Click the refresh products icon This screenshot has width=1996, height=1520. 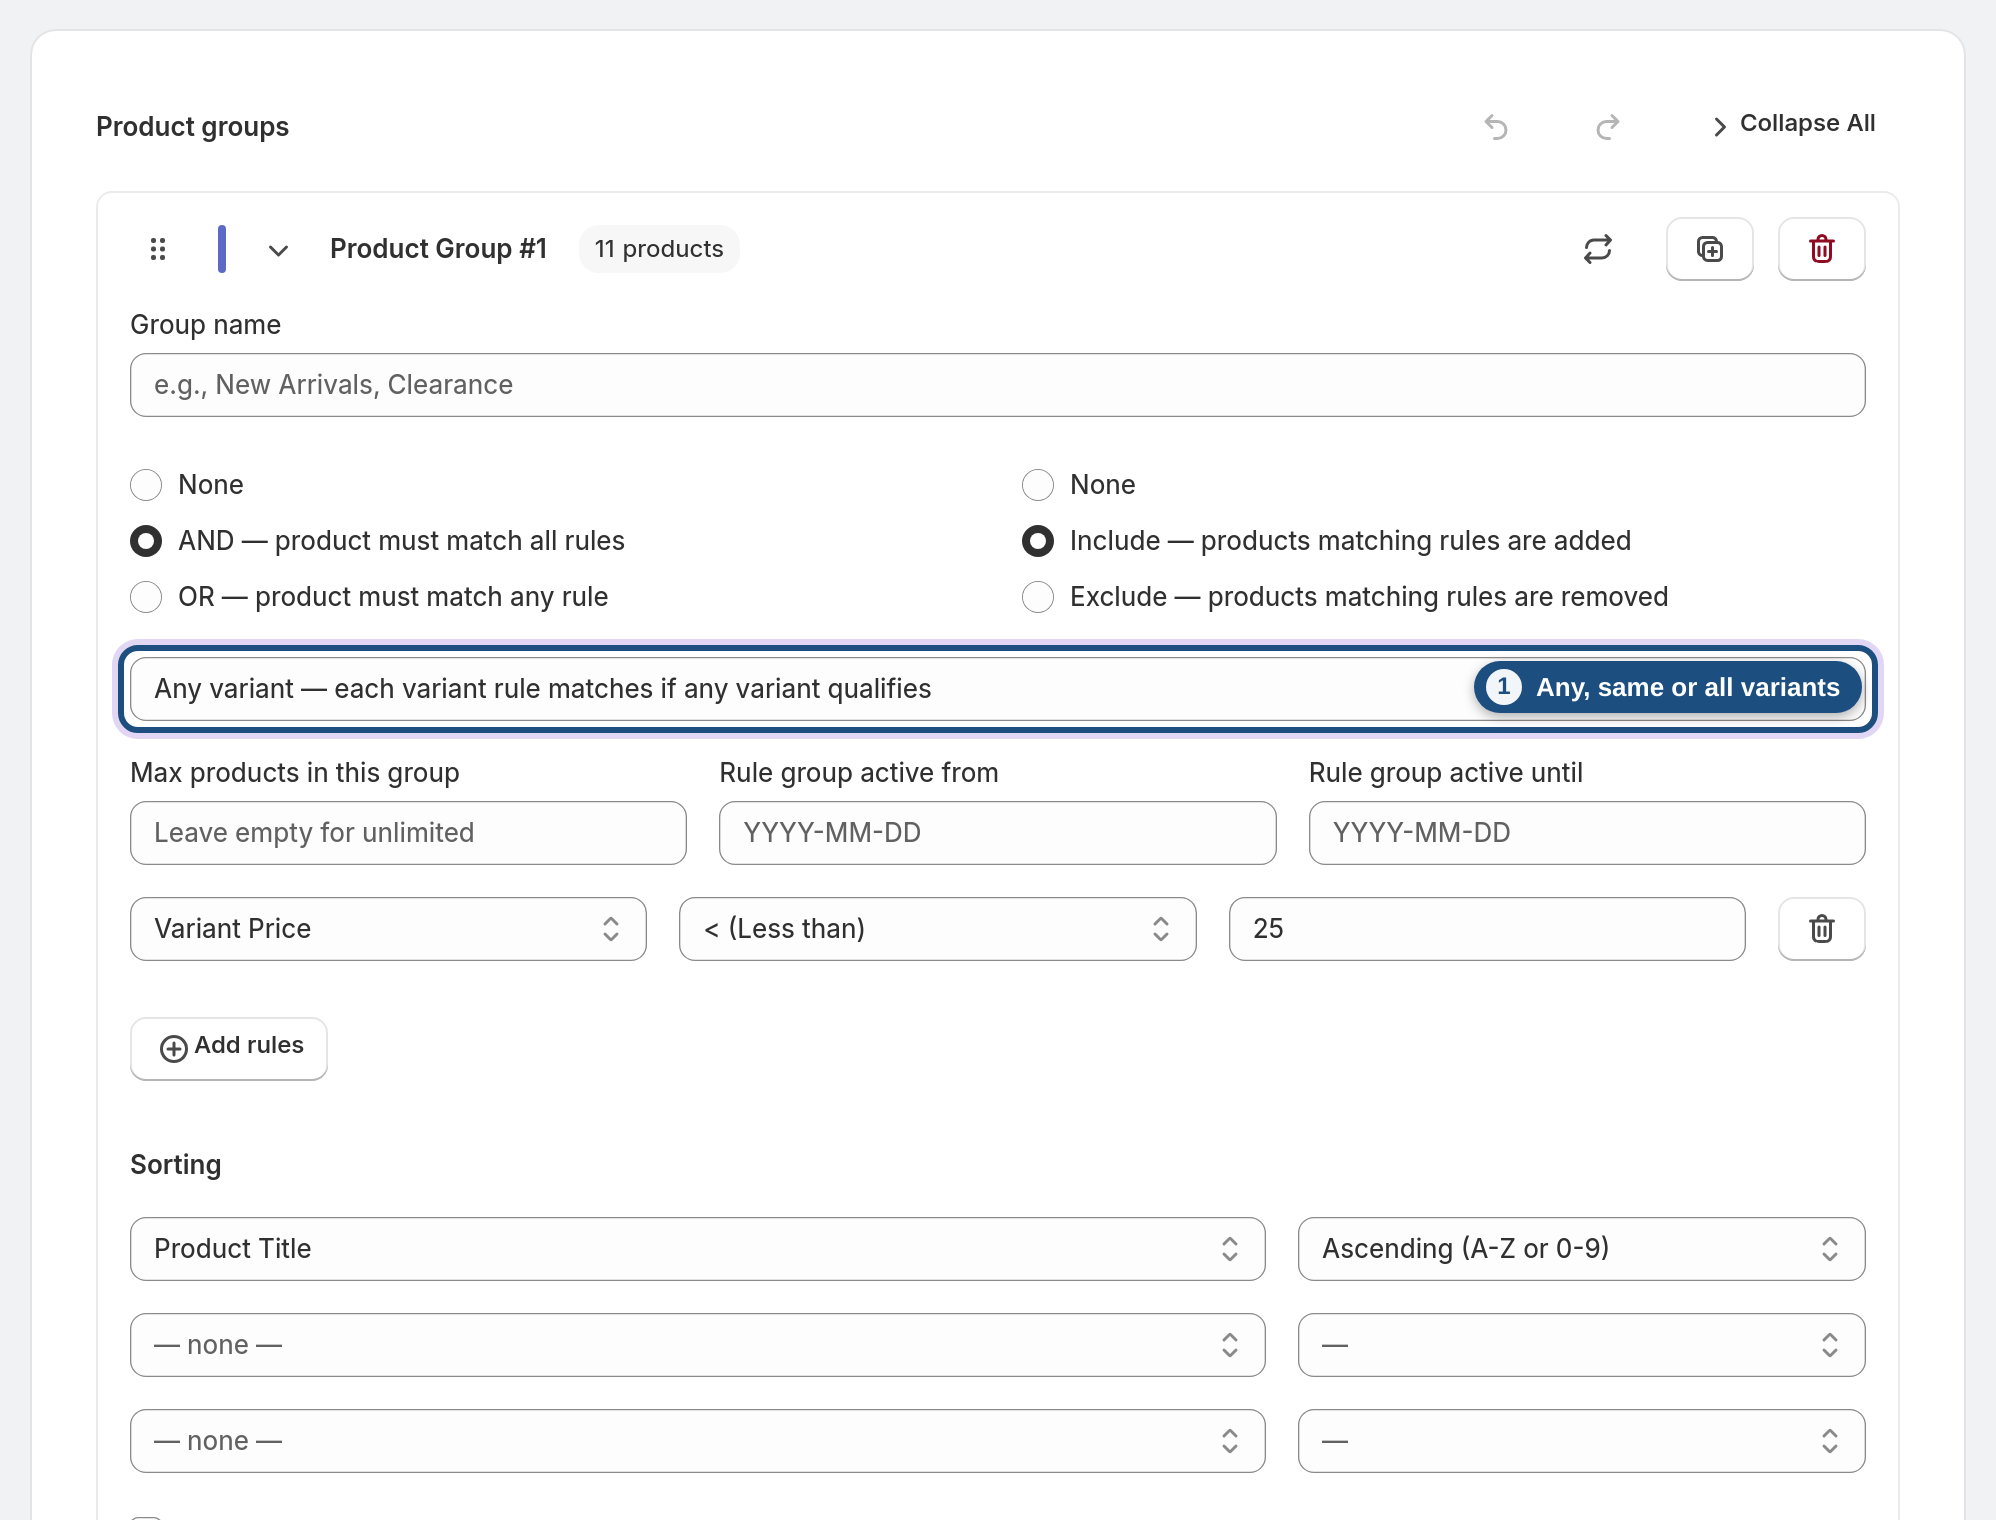[x=1598, y=249]
